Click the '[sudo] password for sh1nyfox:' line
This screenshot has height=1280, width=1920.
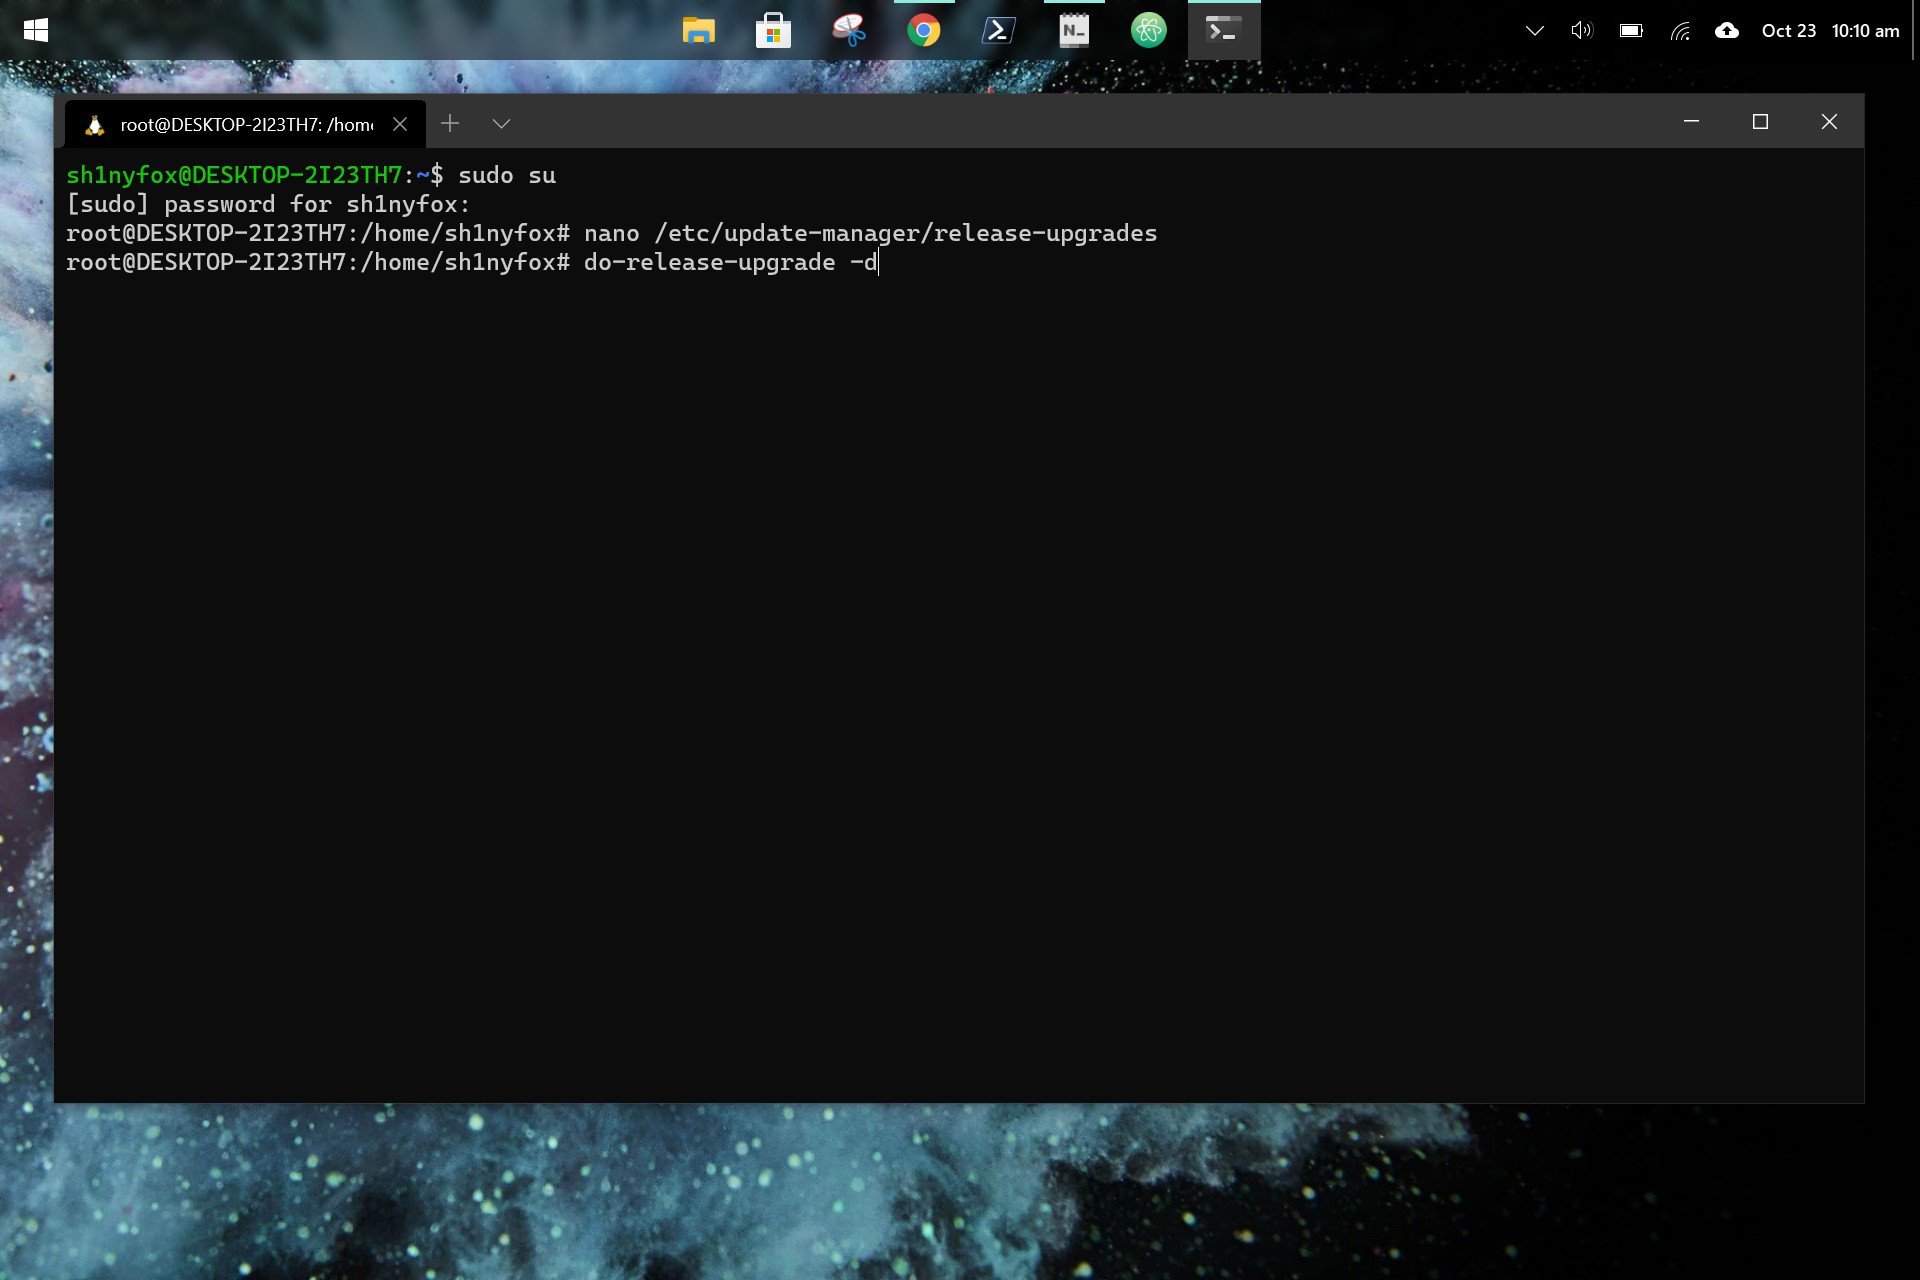pyautogui.click(x=268, y=204)
